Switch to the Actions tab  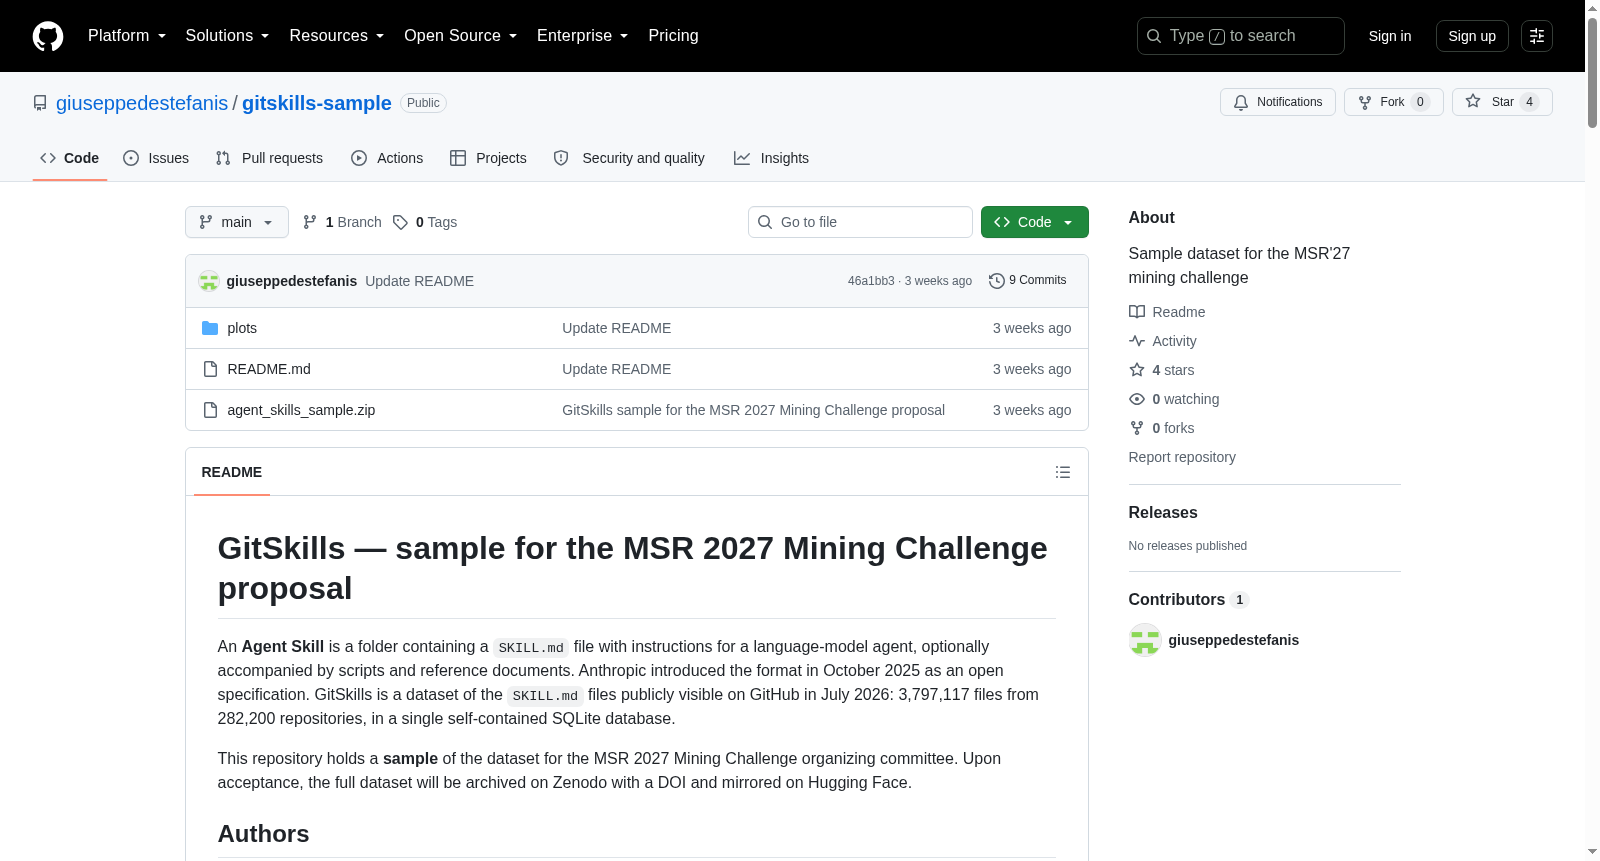point(387,158)
